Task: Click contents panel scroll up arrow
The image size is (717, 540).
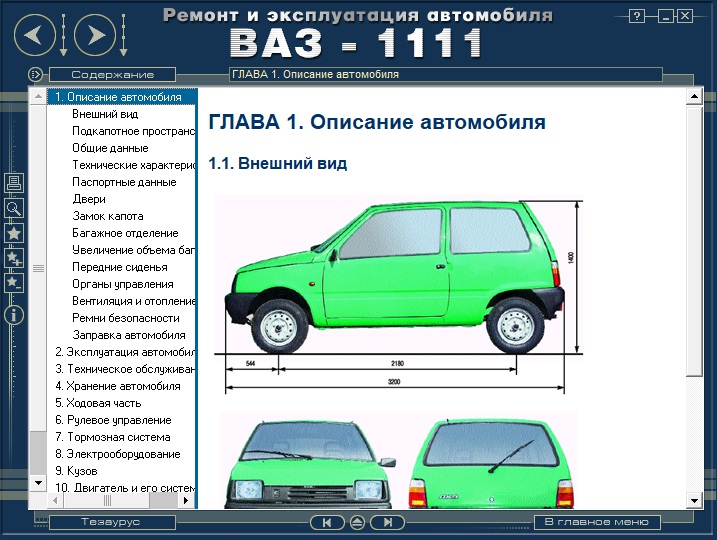Action: click(38, 96)
